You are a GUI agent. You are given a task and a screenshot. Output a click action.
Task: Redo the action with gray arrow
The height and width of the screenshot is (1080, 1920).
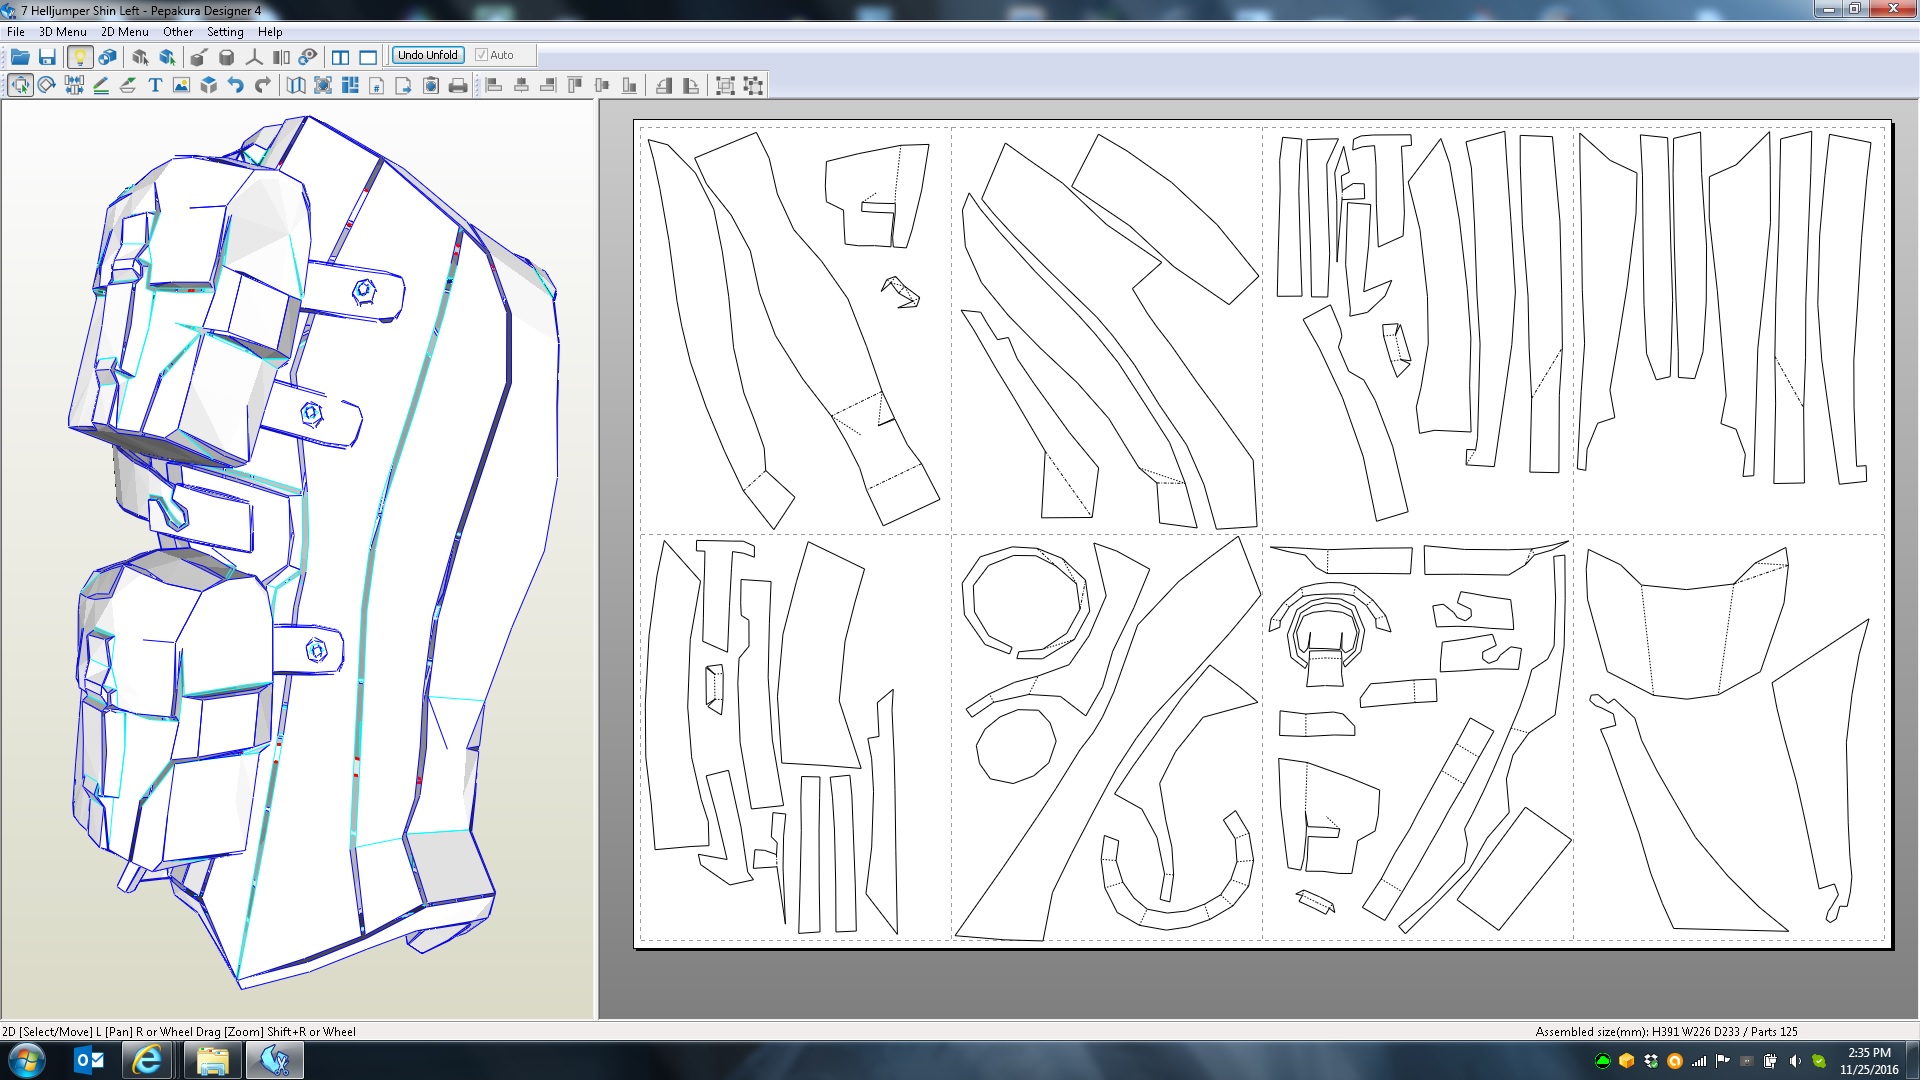[x=262, y=86]
